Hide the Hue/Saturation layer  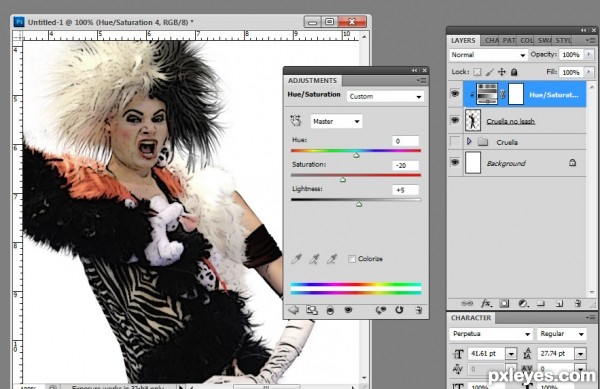(455, 93)
